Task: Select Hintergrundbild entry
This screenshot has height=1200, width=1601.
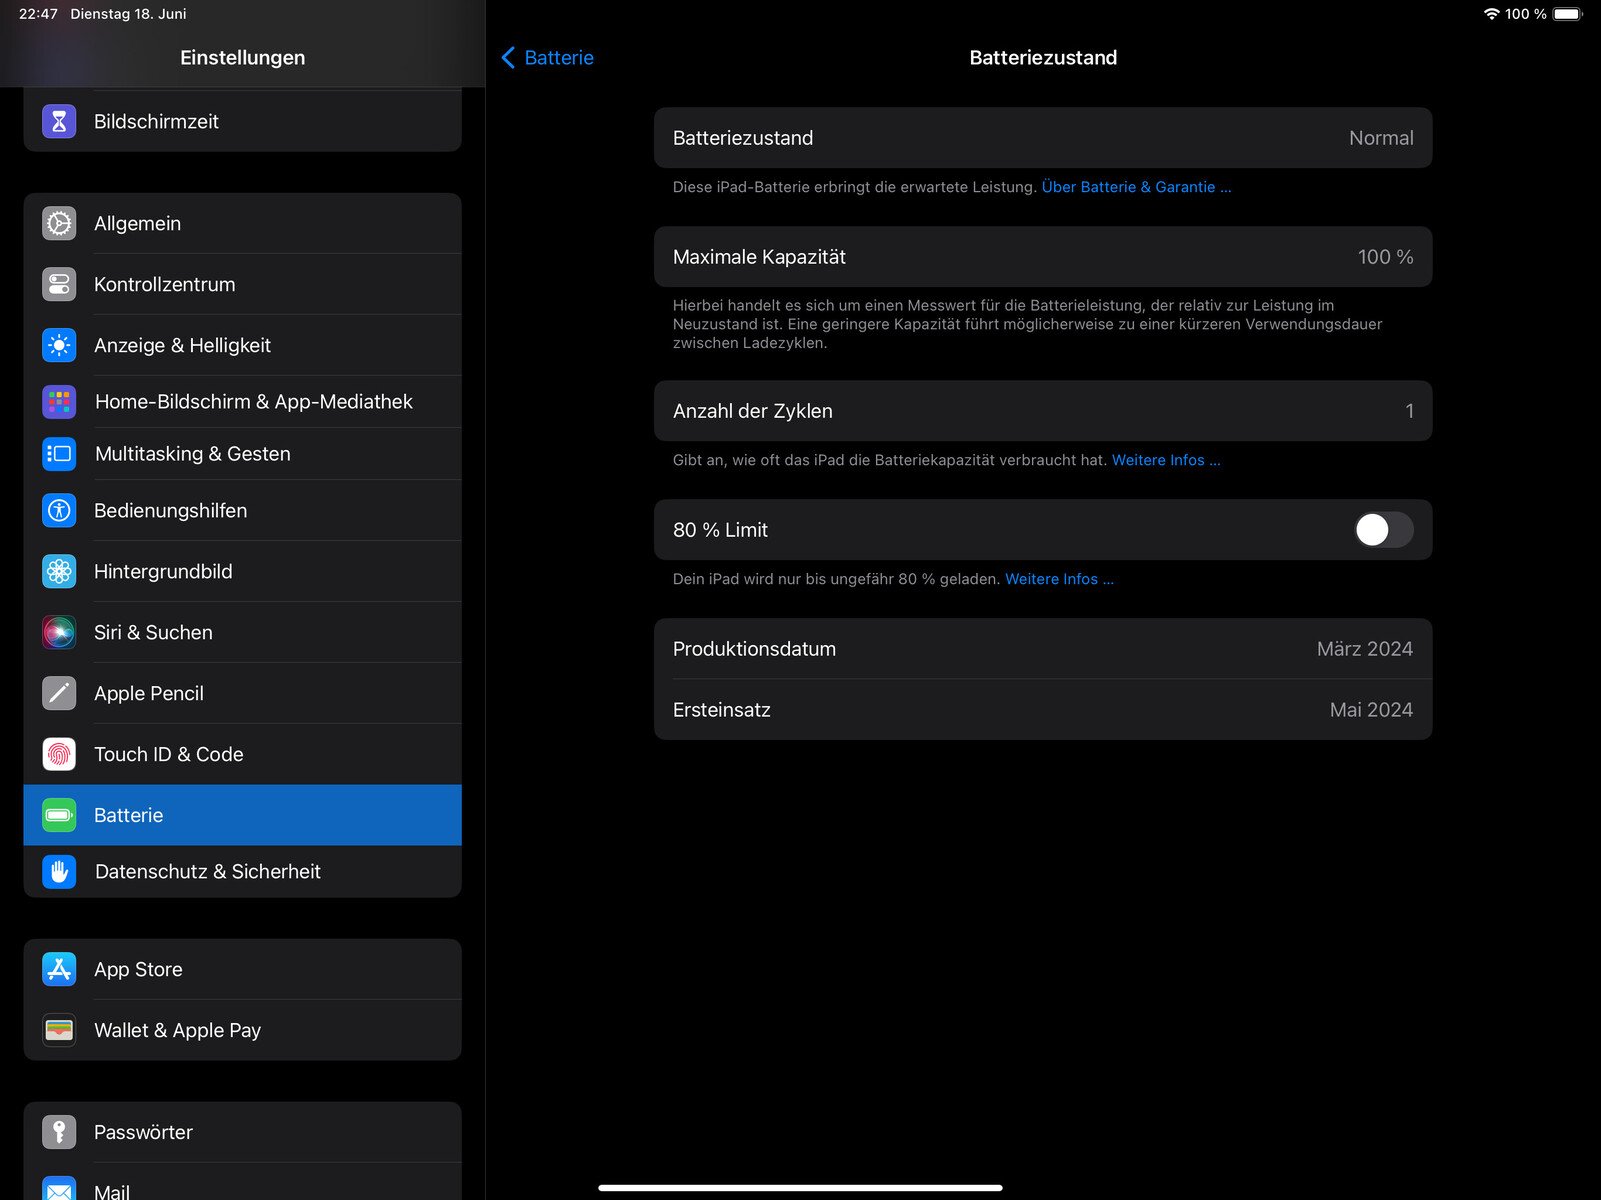Action: 242,571
